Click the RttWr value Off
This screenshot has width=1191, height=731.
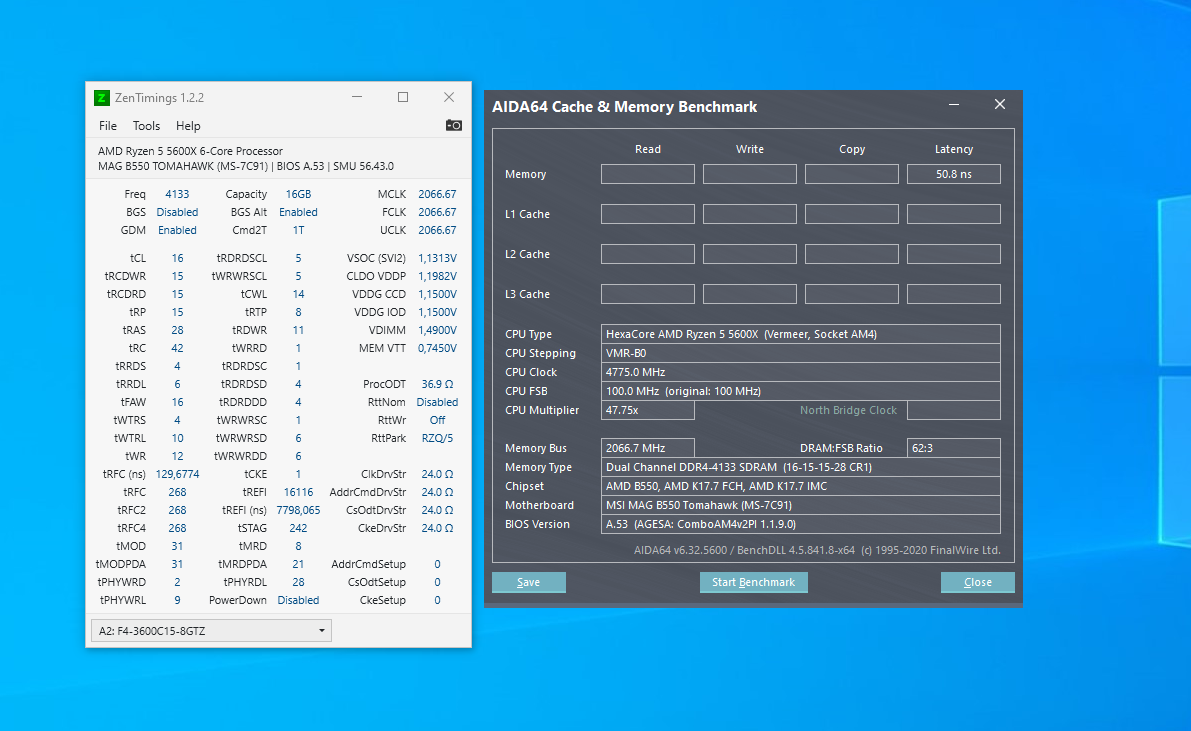(x=438, y=420)
